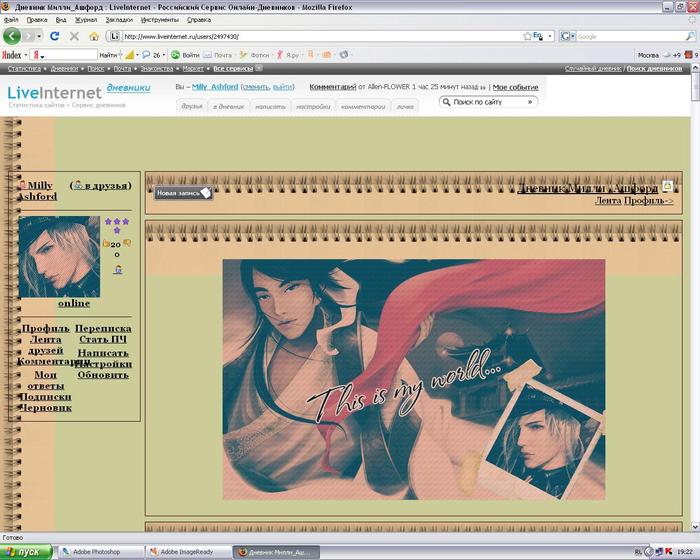The width and height of the screenshot is (700, 560).
Task: Open the Статистика link in top site bar
Action: click(24, 68)
